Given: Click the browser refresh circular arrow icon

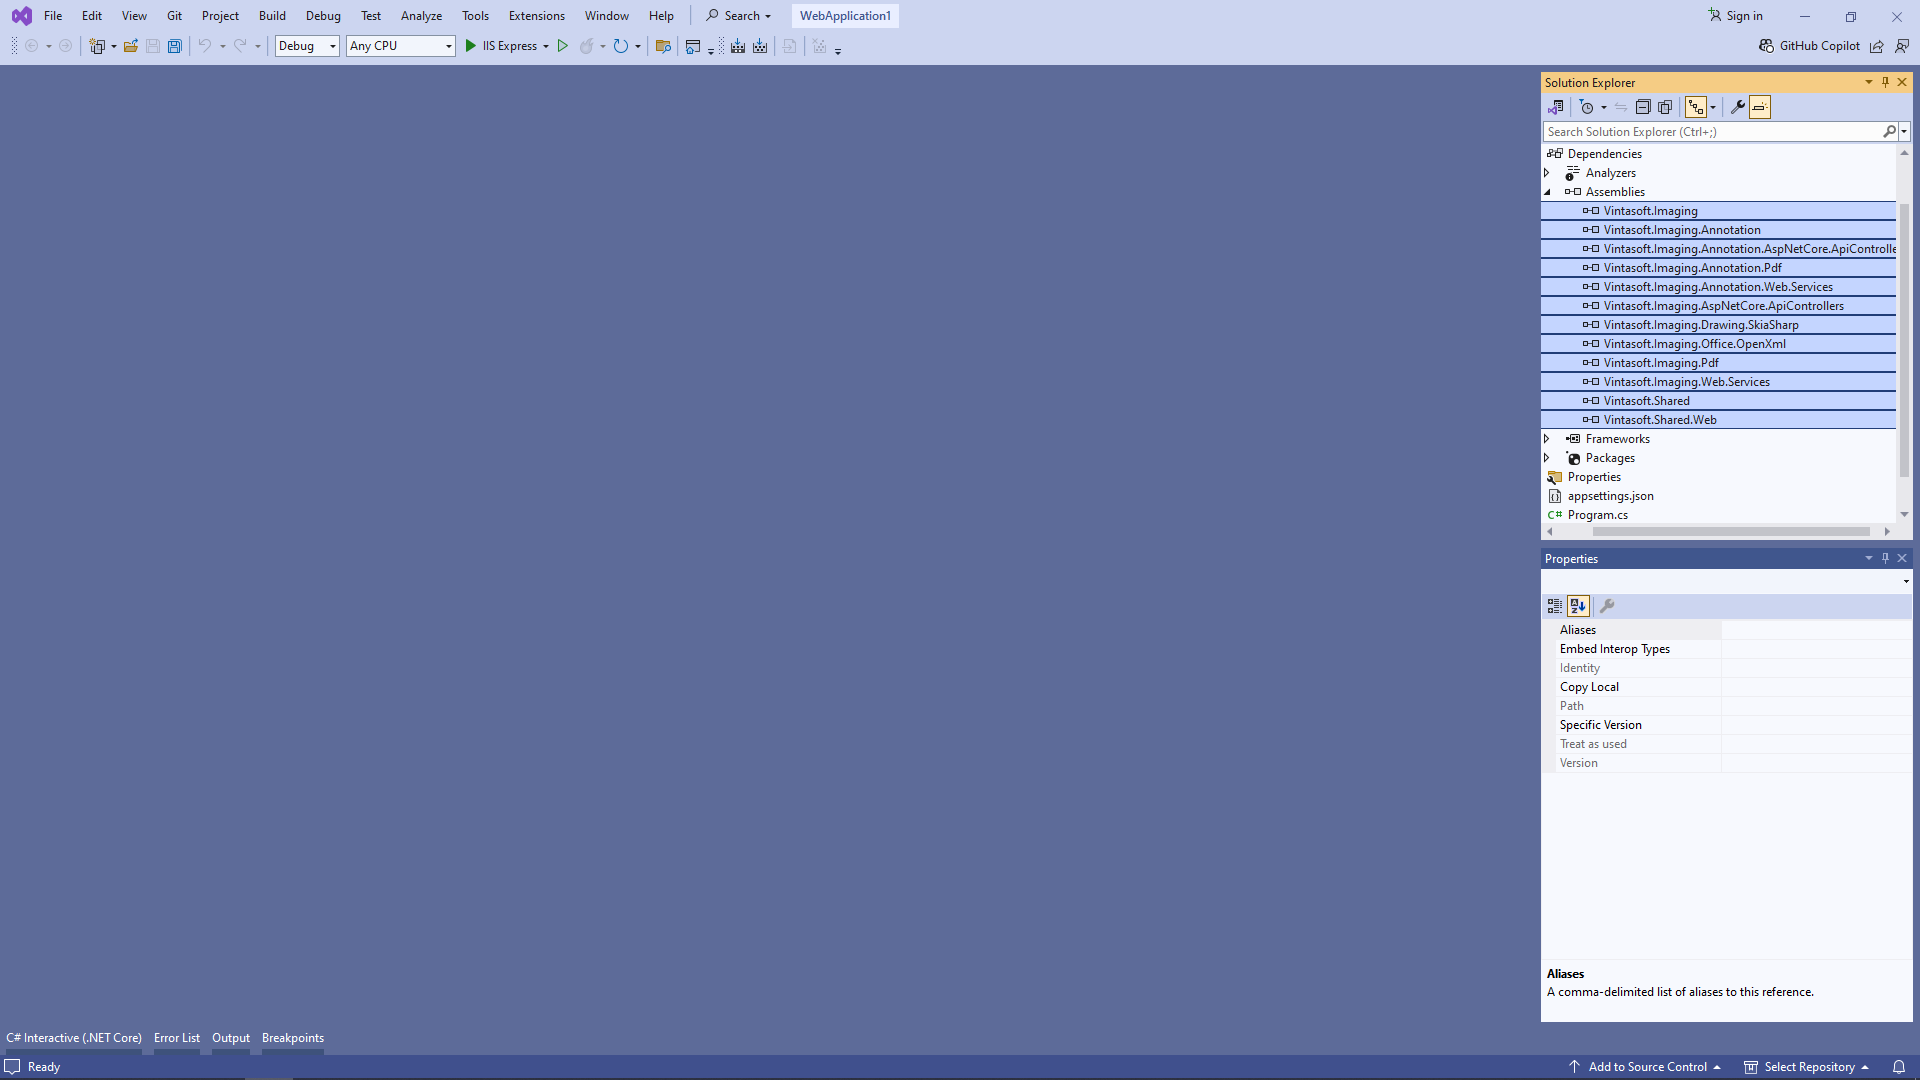Looking at the screenshot, I should (x=621, y=46).
